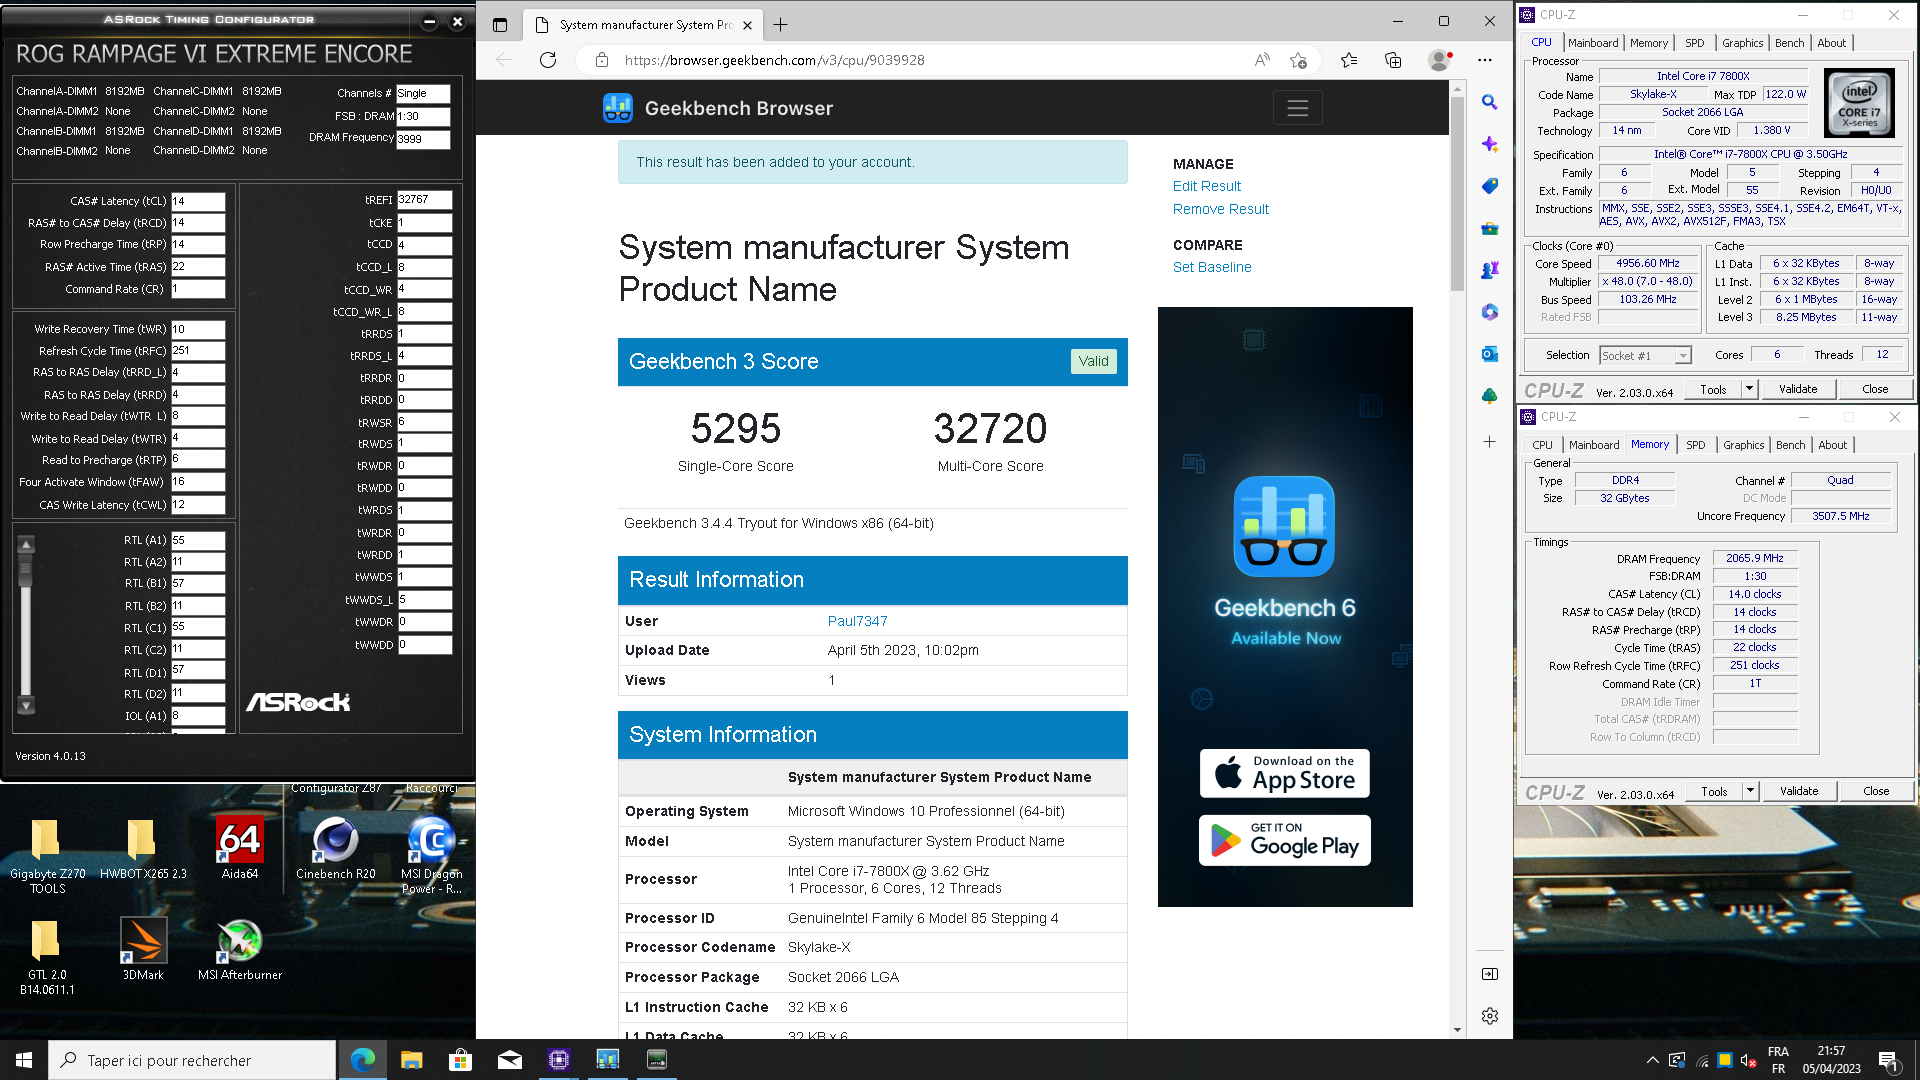Start Read aloud in address bar
Image resolution: width=1920 pixels, height=1080 pixels.
click(x=1262, y=60)
